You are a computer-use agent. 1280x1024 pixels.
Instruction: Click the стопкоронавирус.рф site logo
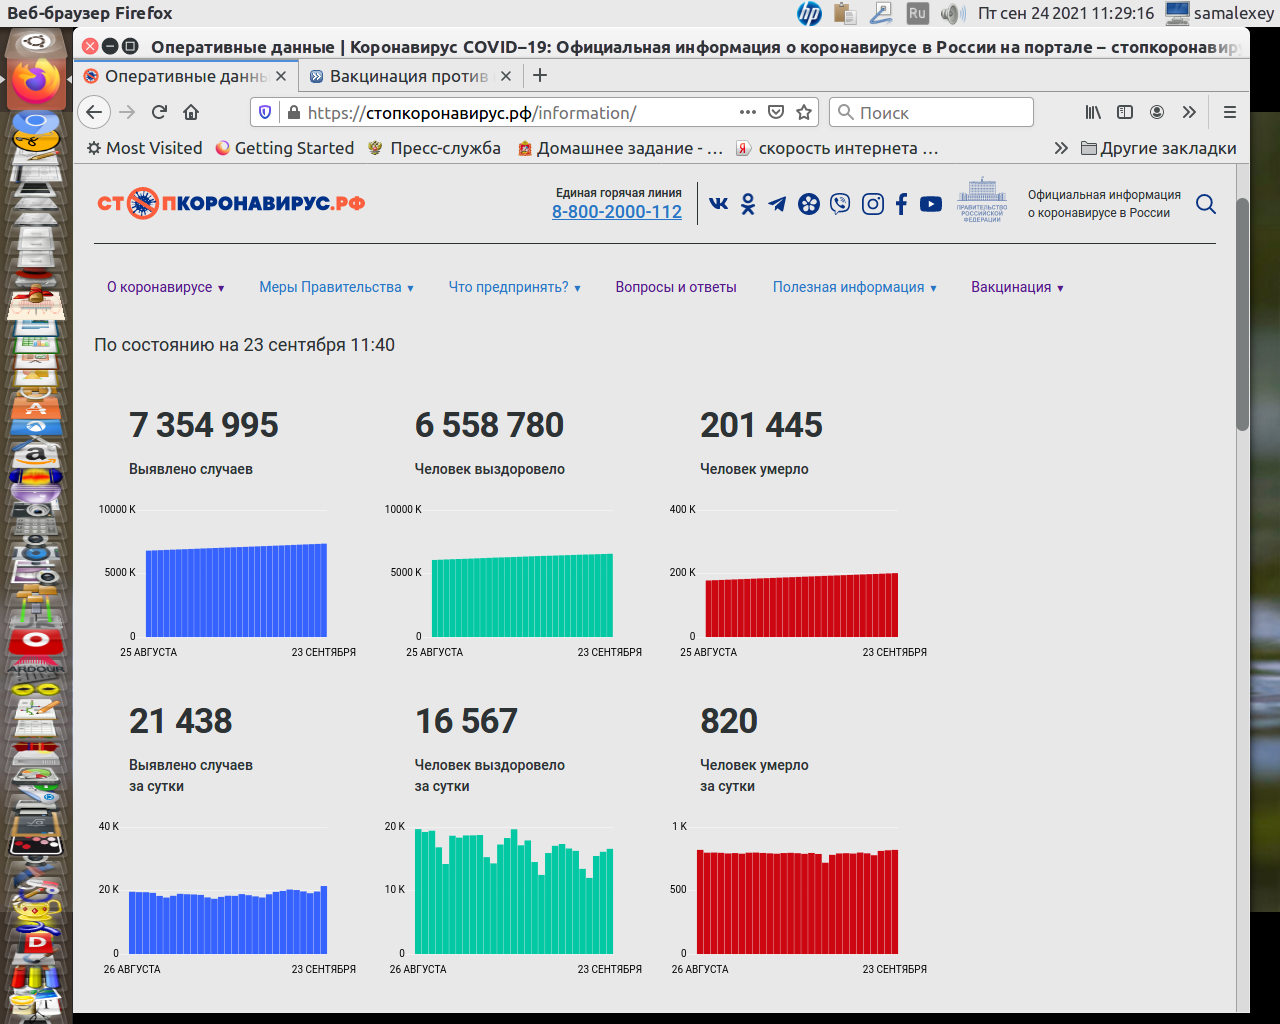tap(231, 203)
